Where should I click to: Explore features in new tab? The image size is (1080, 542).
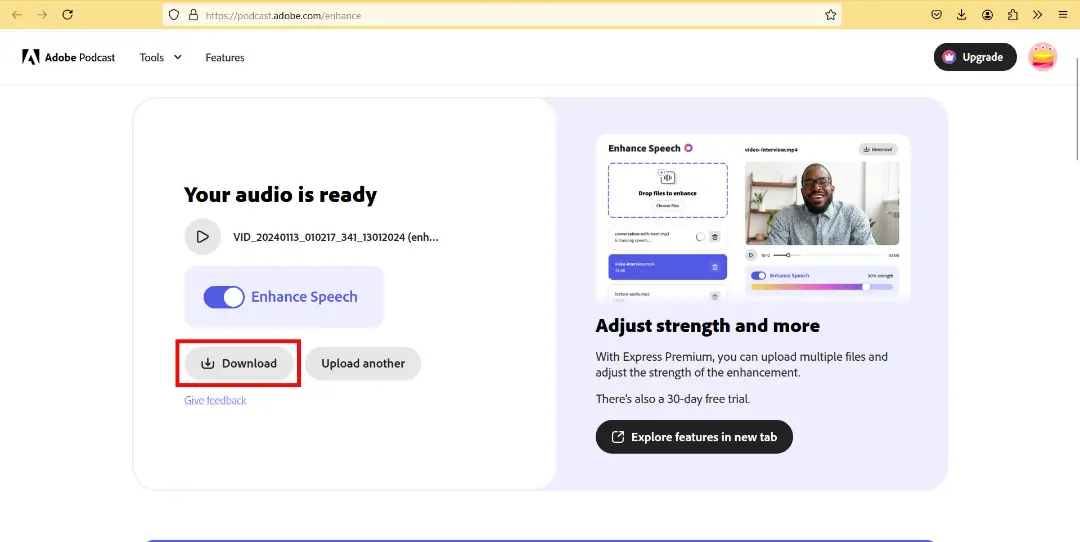pyautogui.click(x=694, y=437)
